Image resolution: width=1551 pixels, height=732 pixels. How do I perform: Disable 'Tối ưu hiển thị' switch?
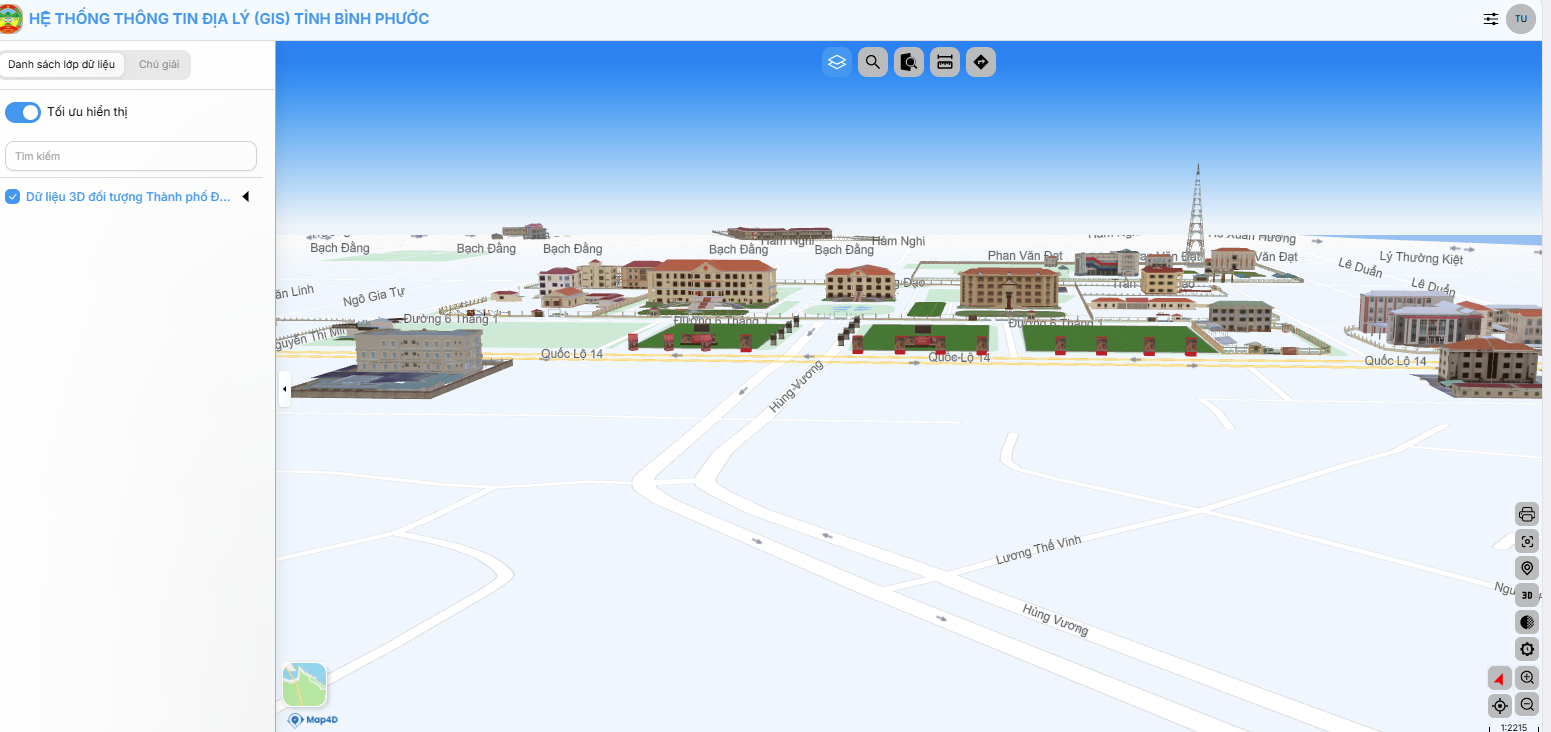pyautogui.click(x=22, y=112)
